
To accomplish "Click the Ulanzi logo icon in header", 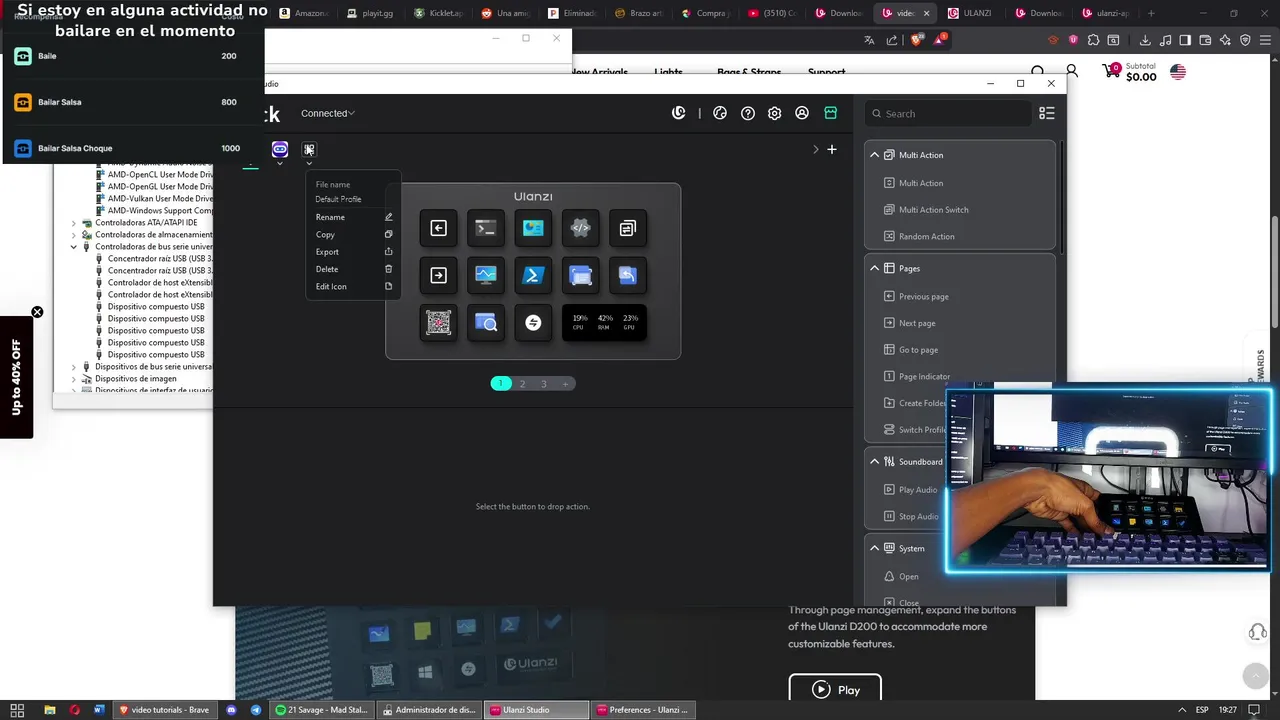I will tap(678, 113).
